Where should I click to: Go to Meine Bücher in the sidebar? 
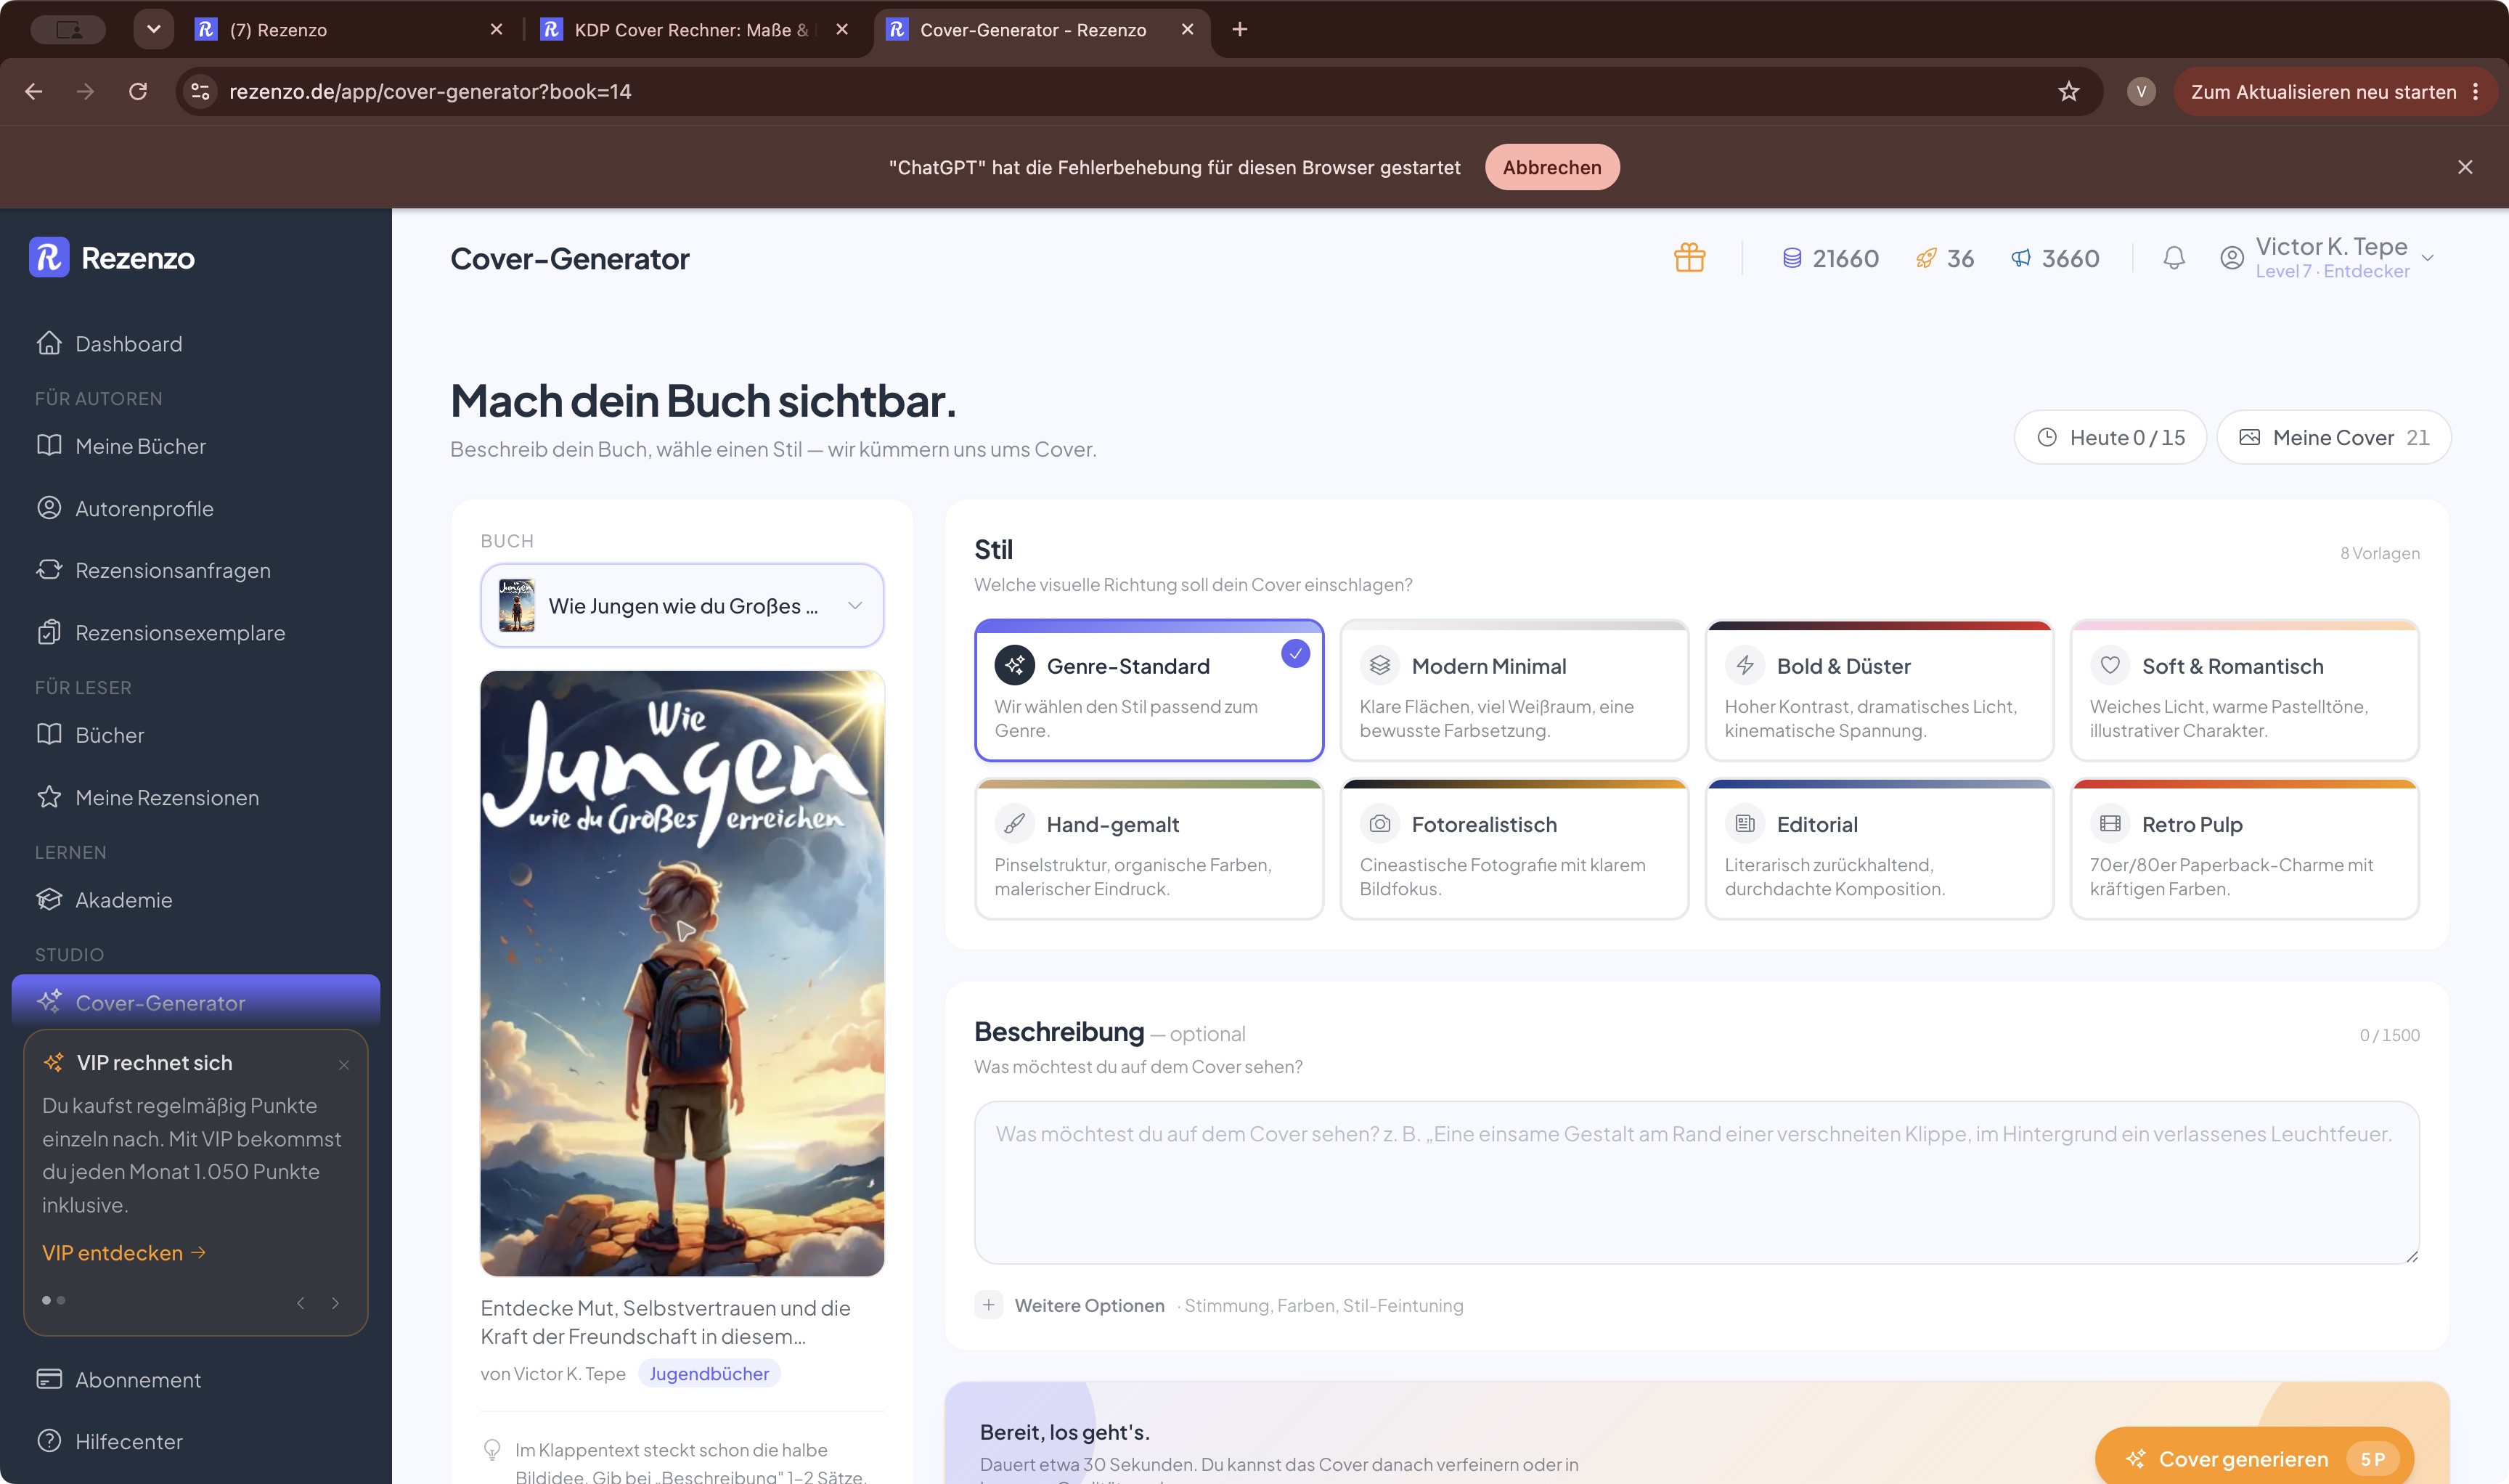140,447
